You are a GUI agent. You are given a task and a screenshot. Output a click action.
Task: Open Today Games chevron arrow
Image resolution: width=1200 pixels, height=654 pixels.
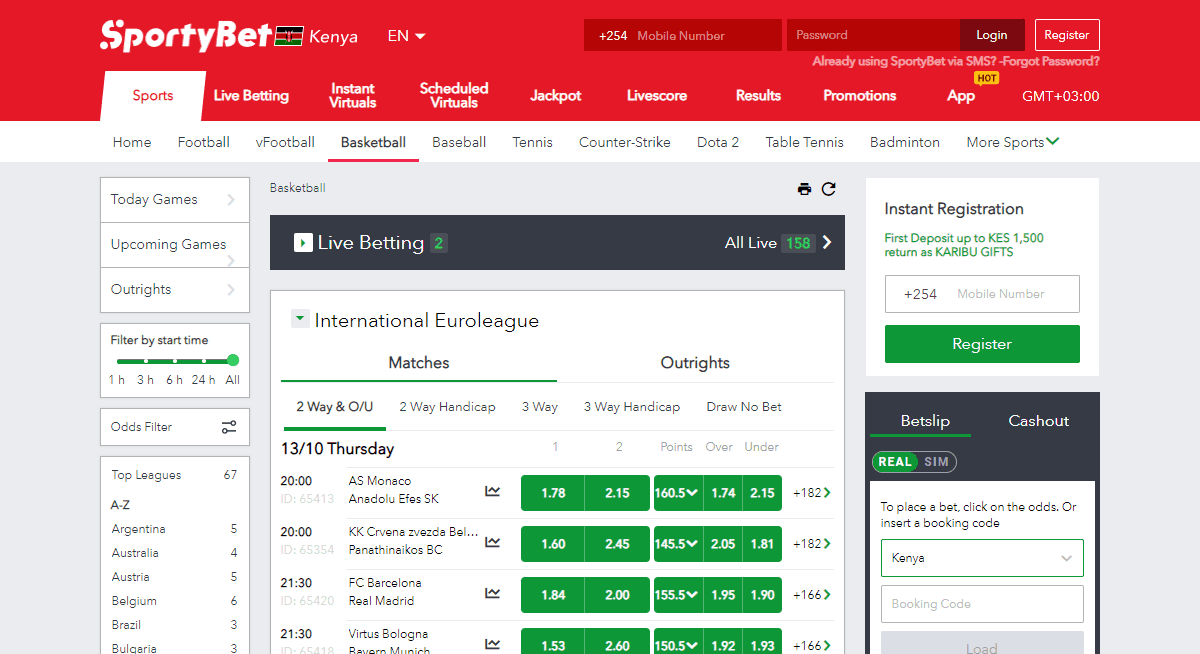pos(231,199)
